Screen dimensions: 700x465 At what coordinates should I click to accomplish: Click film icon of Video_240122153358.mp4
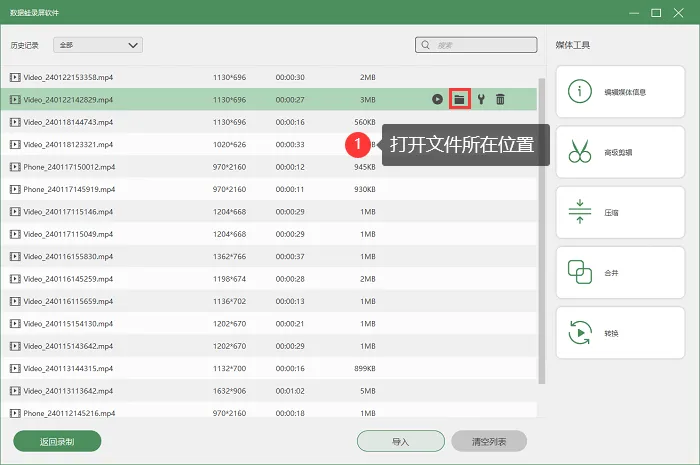(x=15, y=77)
